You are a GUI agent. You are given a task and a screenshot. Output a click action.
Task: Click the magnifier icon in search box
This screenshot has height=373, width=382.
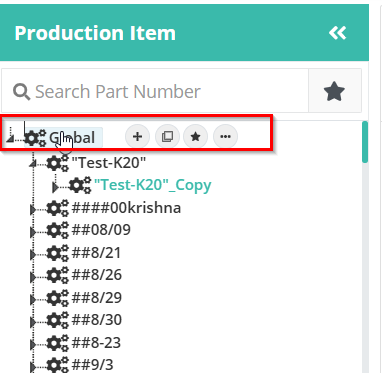pos(21,91)
